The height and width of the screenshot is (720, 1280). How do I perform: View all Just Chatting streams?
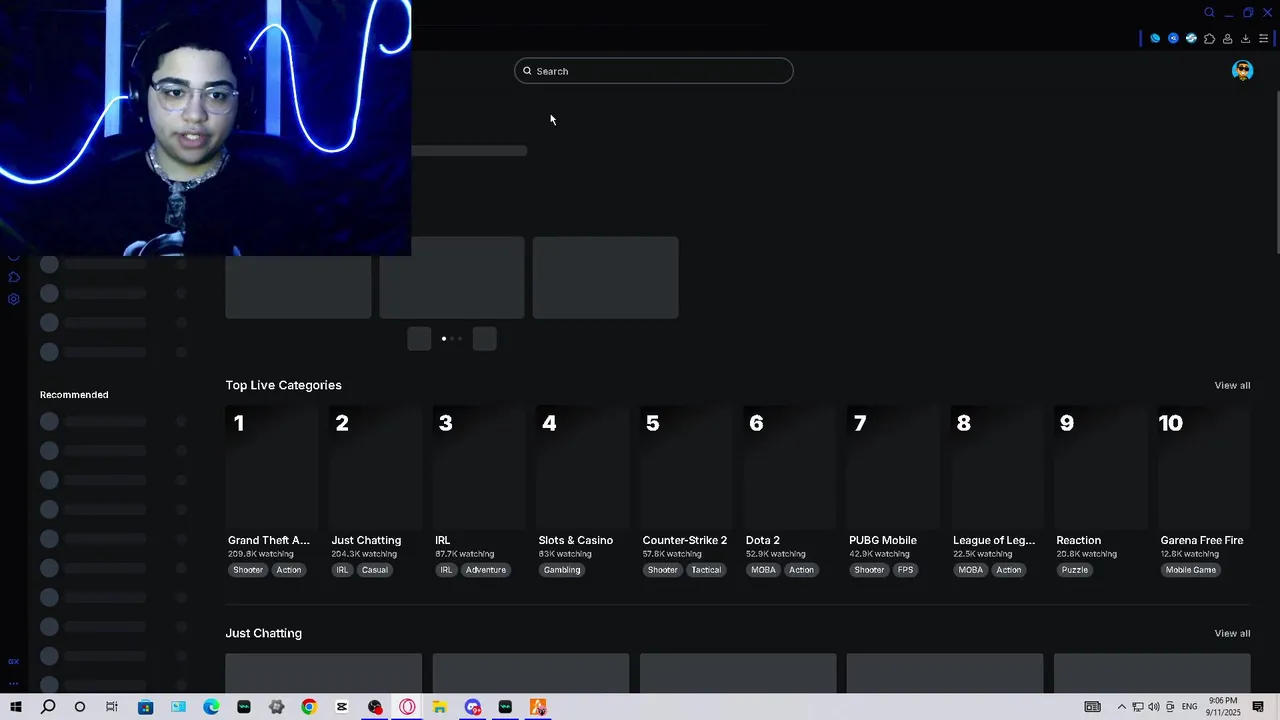(x=1232, y=633)
